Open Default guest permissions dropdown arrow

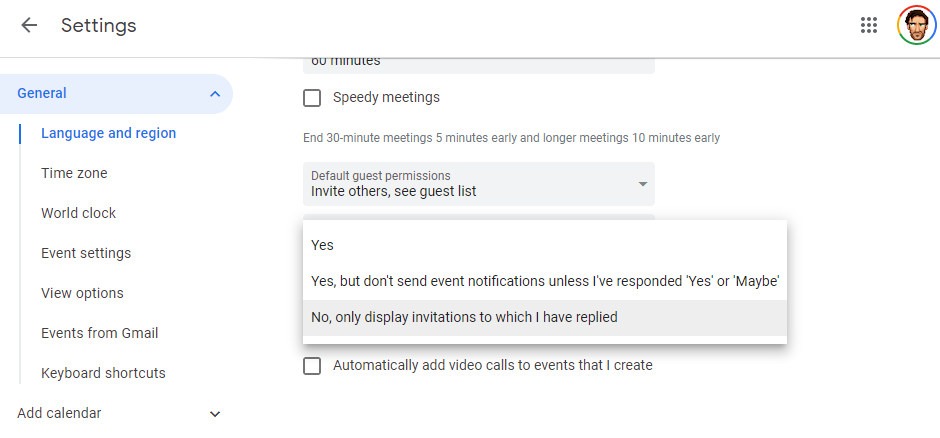[643, 184]
